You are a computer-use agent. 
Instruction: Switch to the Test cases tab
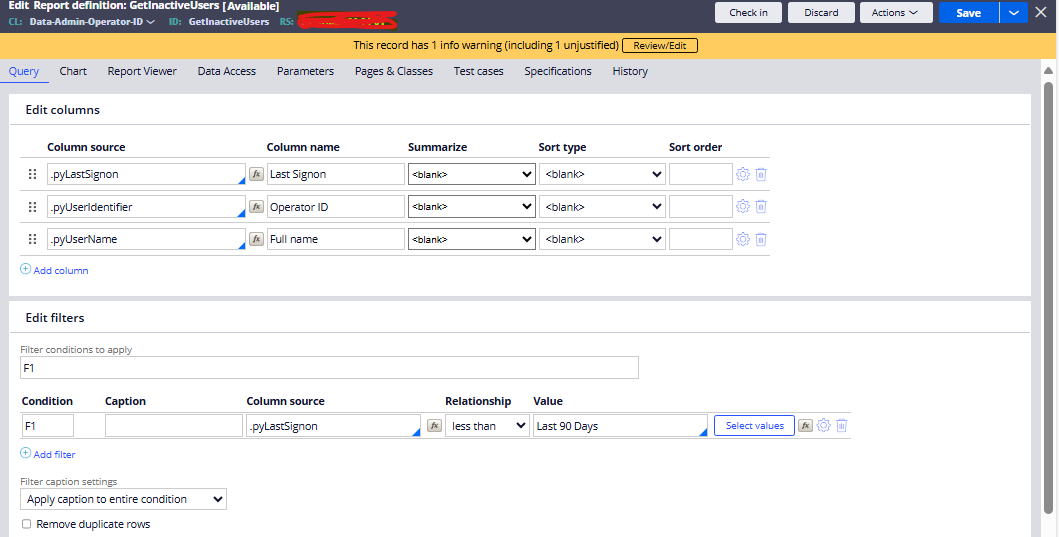(478, 71)
